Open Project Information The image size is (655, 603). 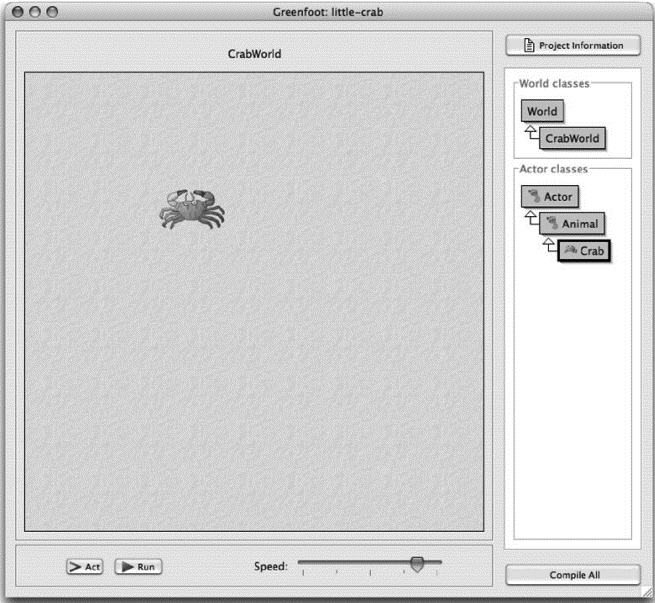[573, 45]
